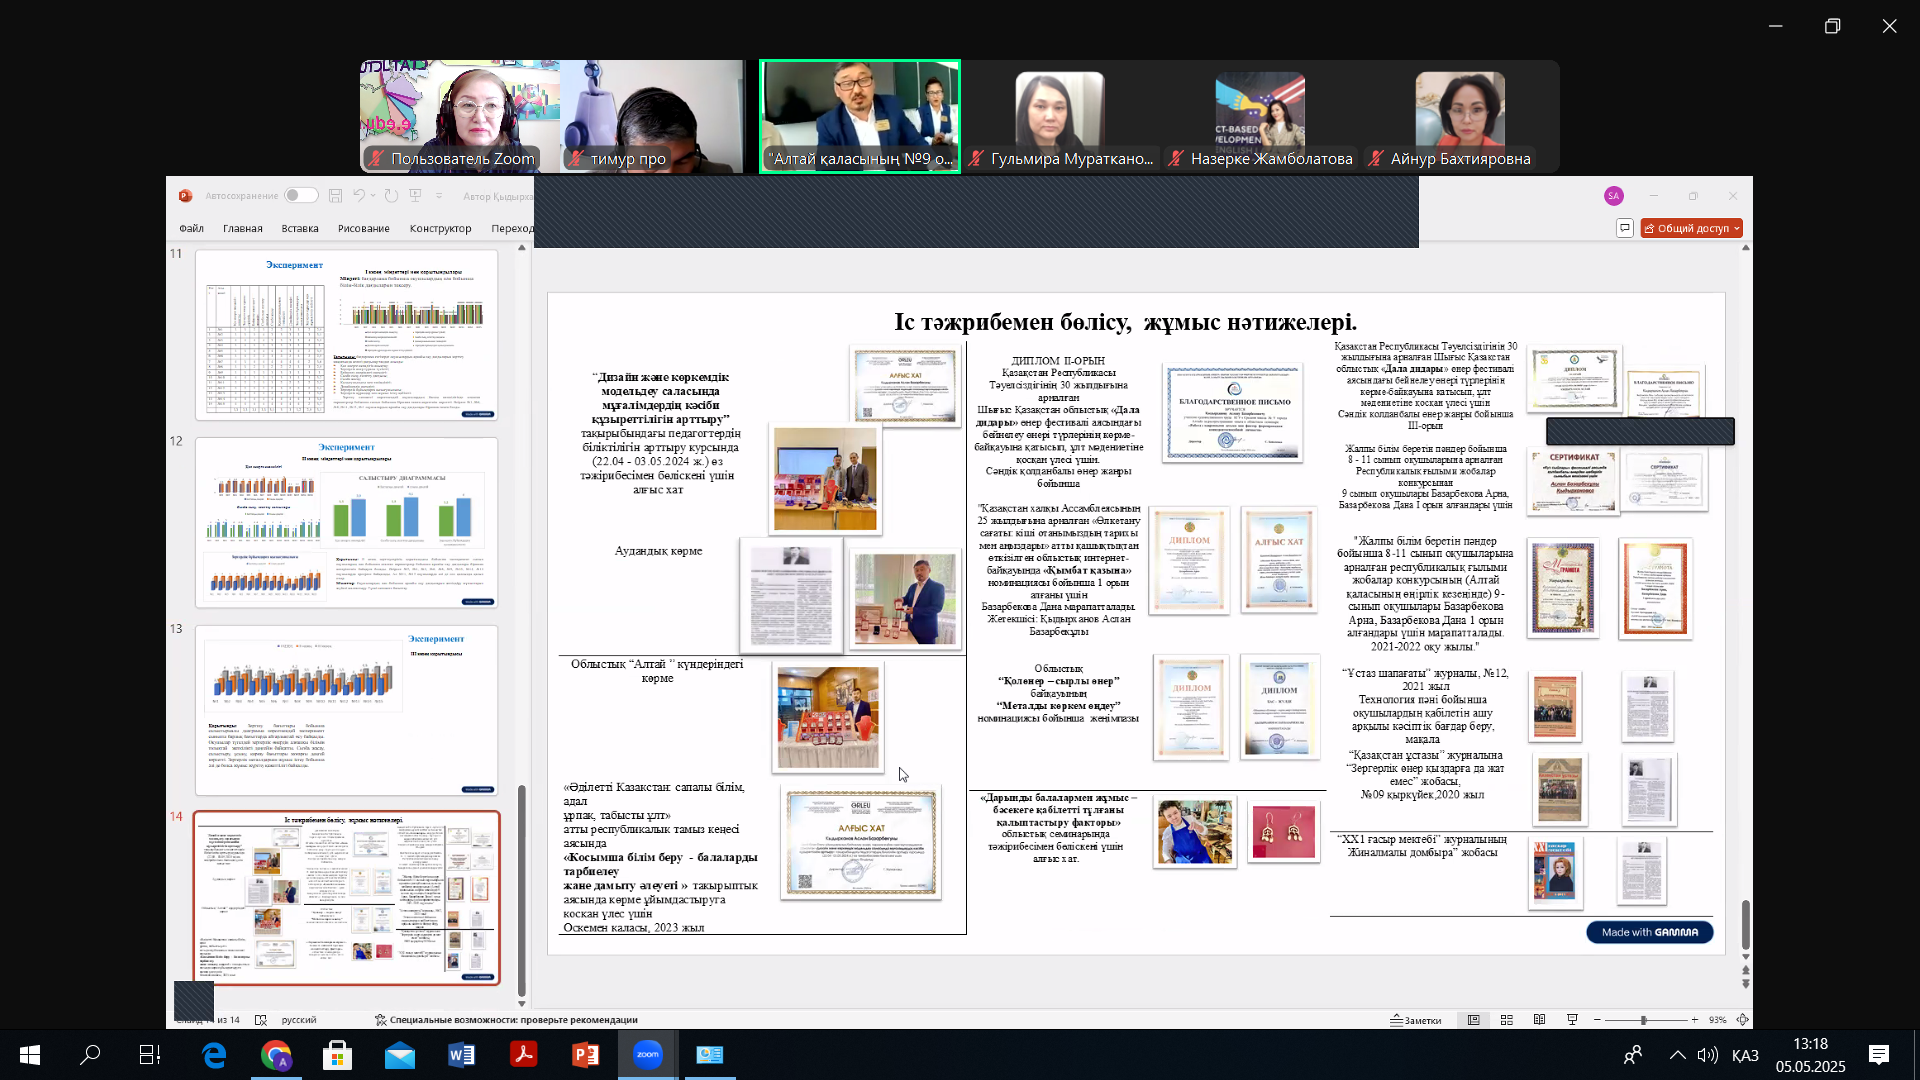Open the Comments pane icon
1920x1080 pixels.
coord(1625,228)
